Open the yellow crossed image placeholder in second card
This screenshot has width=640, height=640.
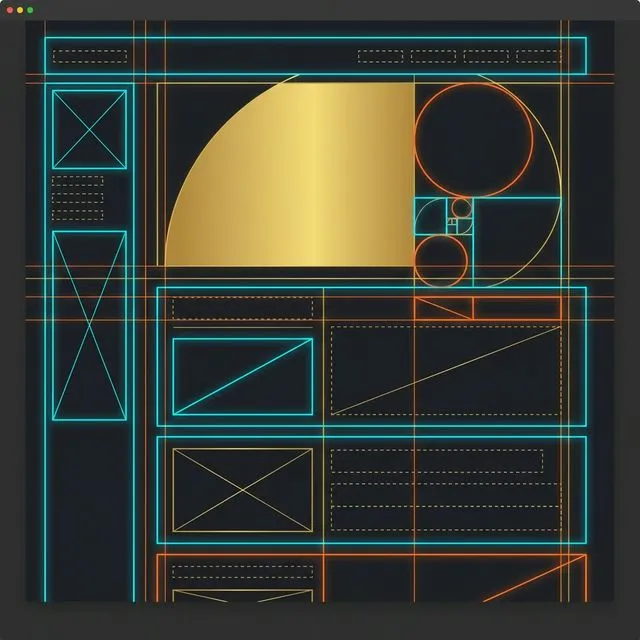[242, 490]
